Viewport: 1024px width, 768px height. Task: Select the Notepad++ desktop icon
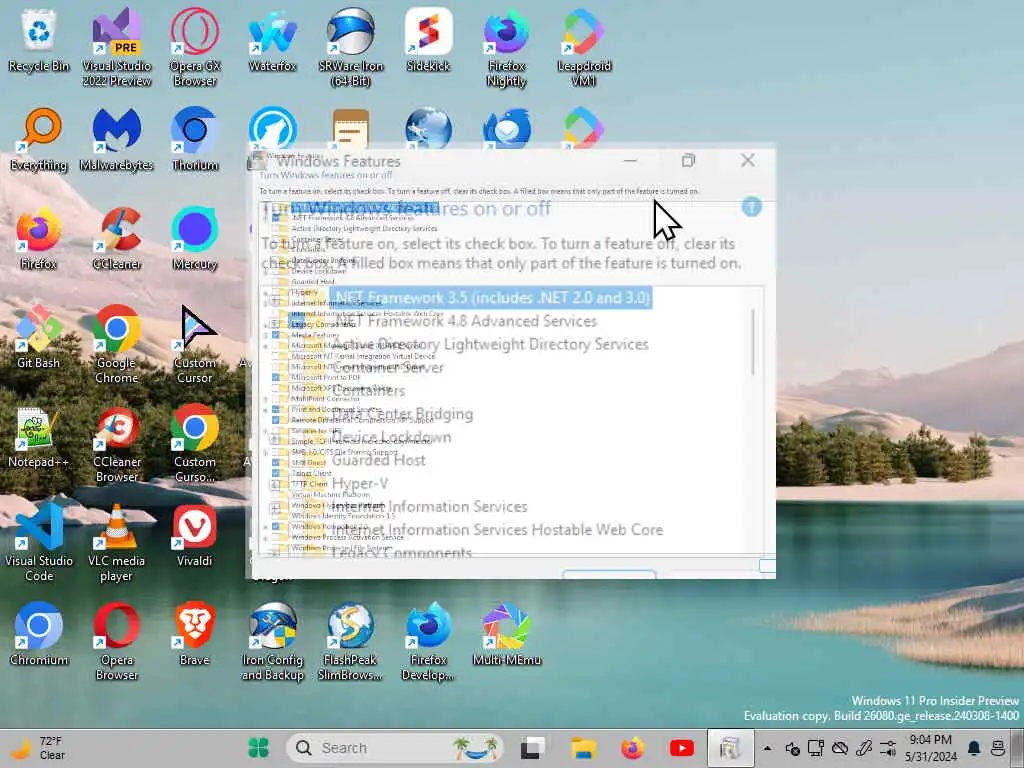(39, 437)
